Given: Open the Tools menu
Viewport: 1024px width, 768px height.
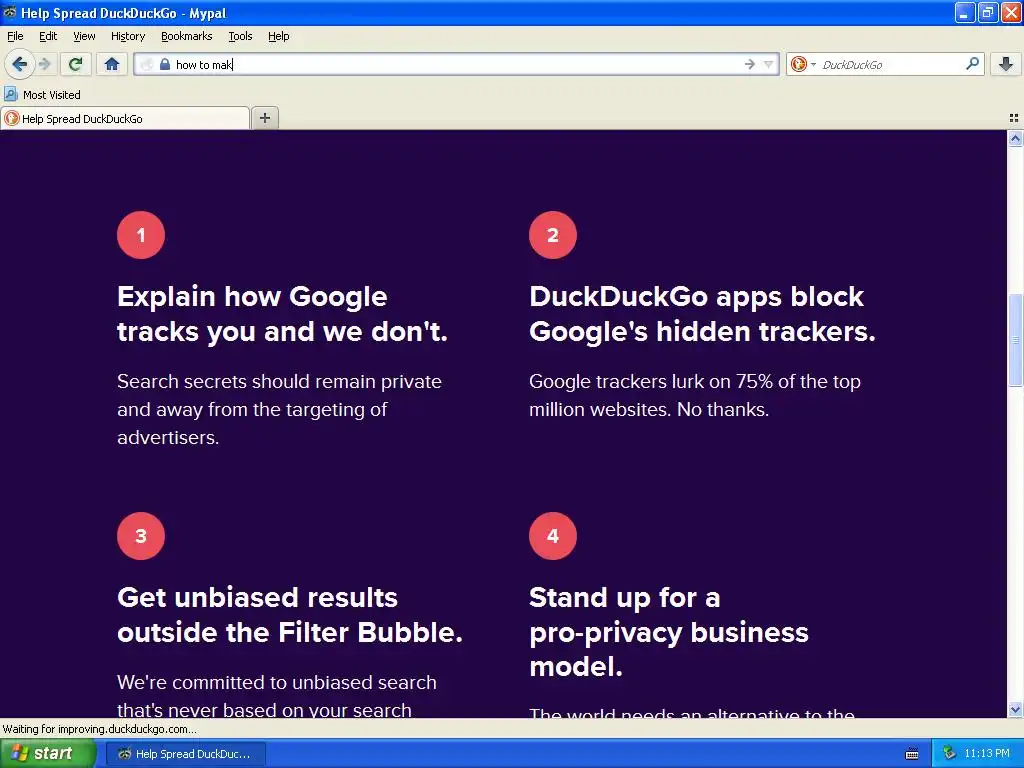Looking at the screenshot, I should click(240, 36).
